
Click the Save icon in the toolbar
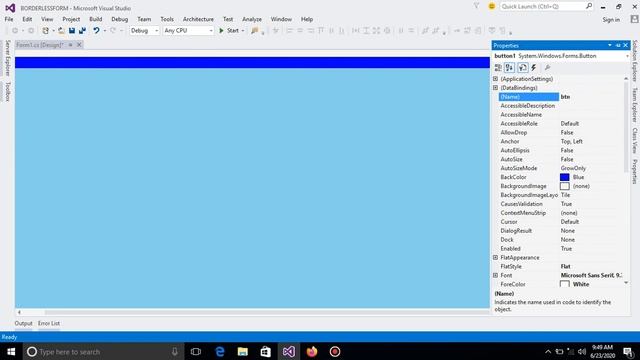[72, 31]
